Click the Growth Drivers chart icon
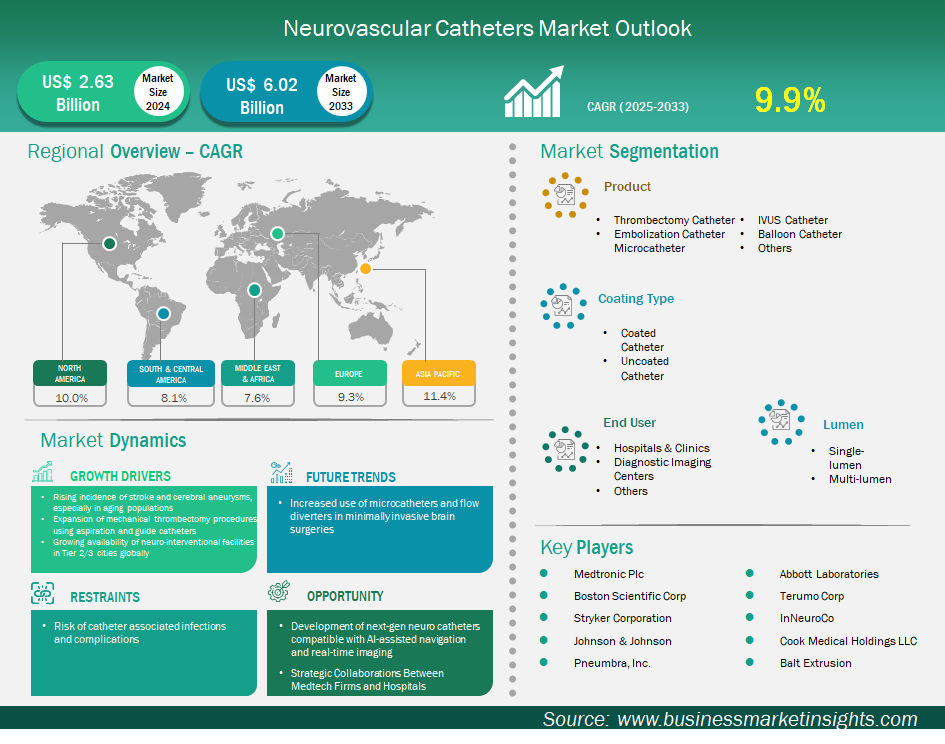 click(43, 472)
